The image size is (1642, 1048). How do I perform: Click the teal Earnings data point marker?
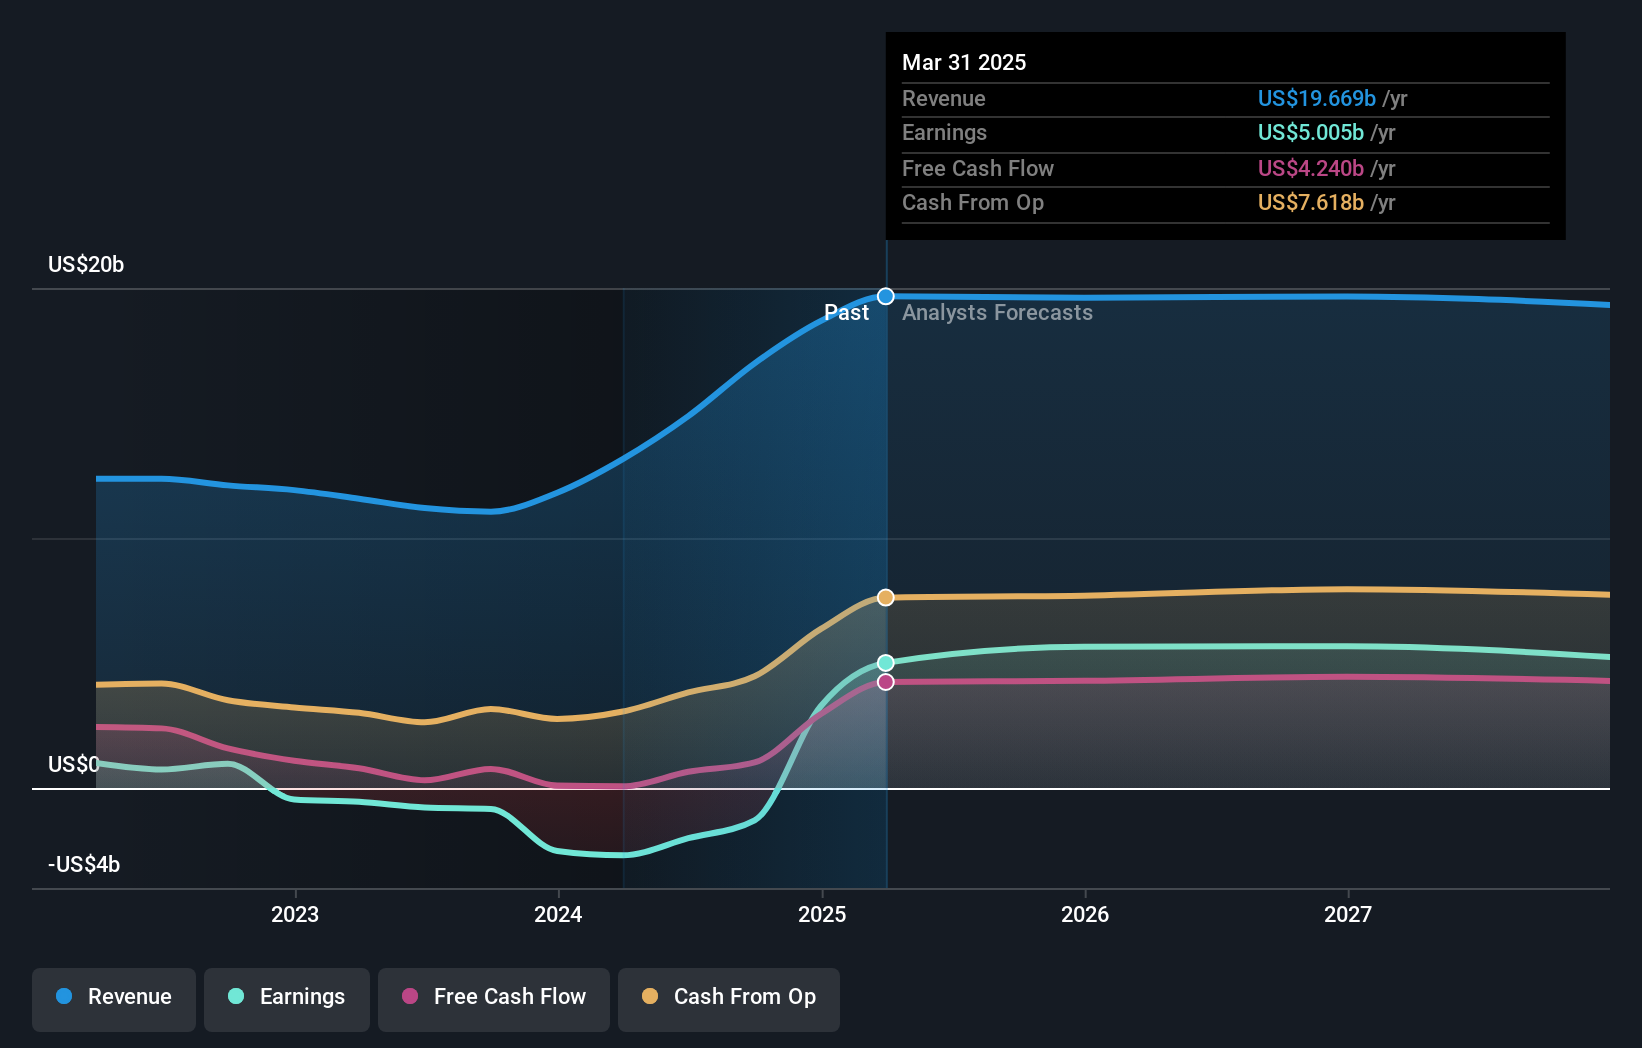coord(886,663)
